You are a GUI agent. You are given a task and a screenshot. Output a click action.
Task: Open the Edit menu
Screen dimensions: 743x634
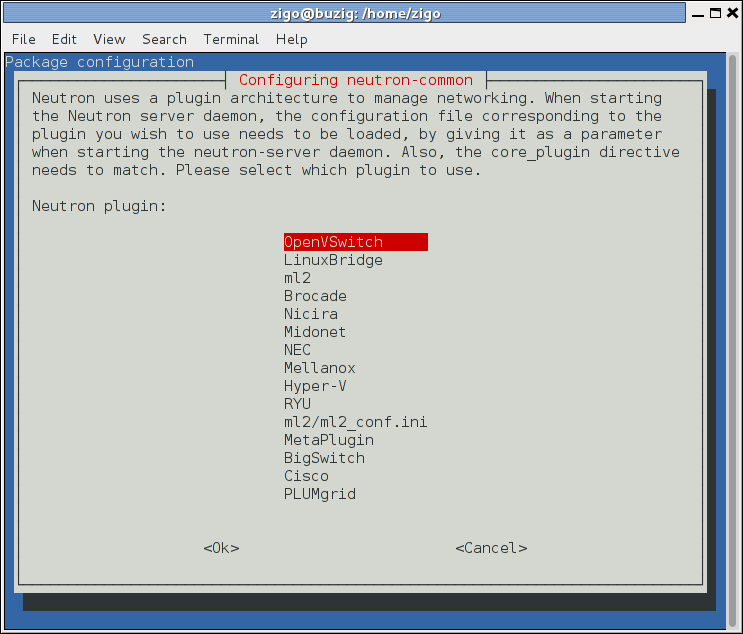tap(64, 39)
